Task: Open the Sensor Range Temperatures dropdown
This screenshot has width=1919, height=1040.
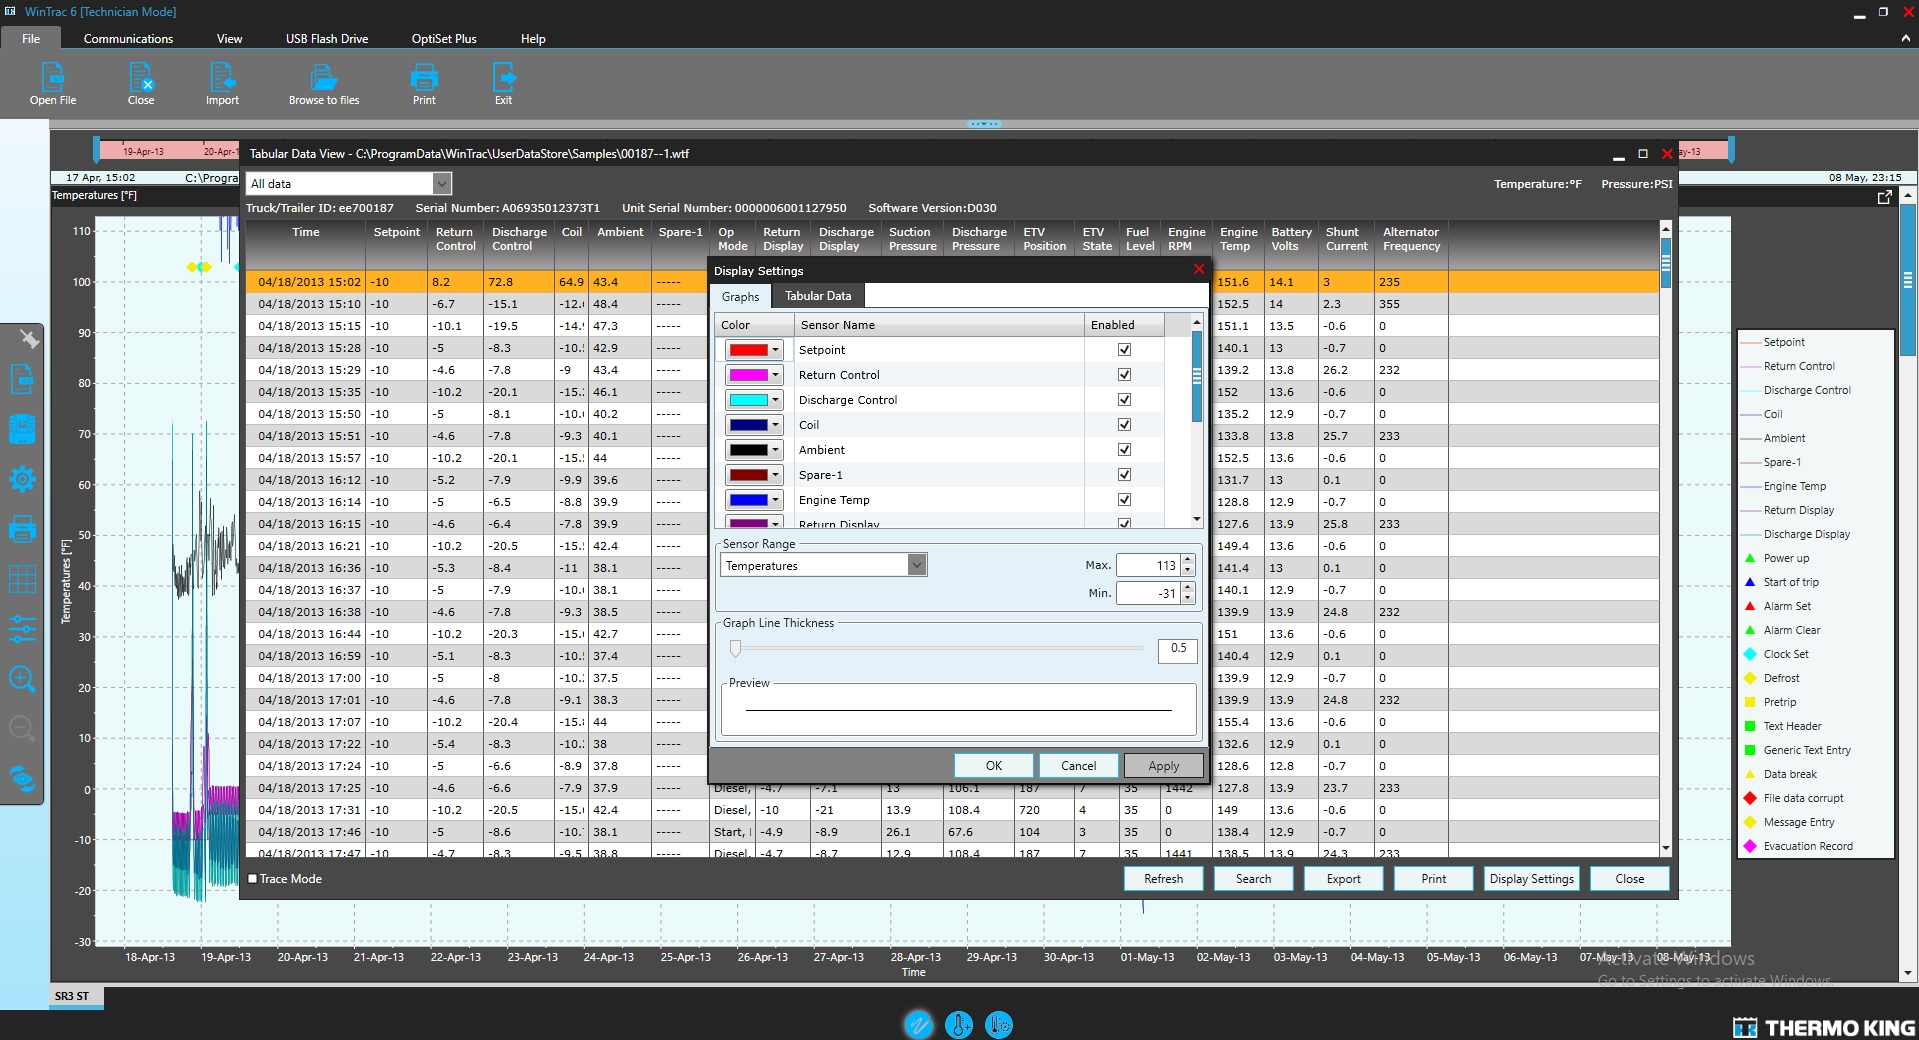Action: click(x=916, y=564)
